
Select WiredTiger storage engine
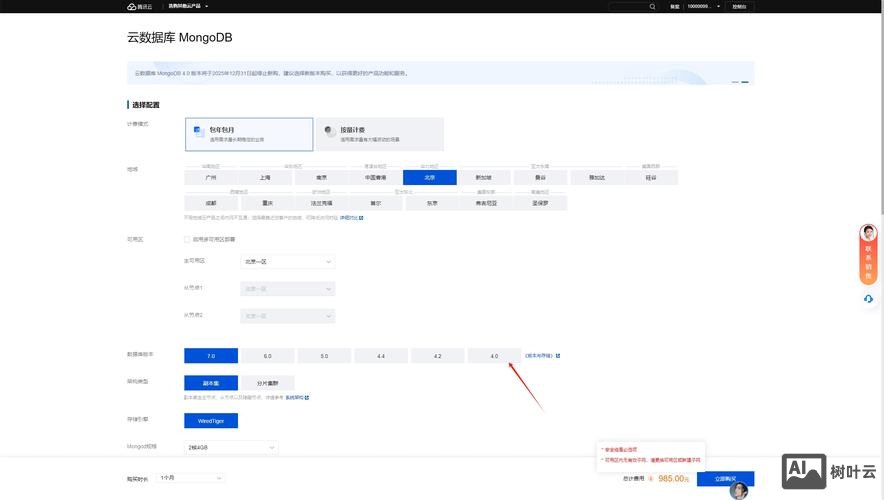[x=211, y=421]
